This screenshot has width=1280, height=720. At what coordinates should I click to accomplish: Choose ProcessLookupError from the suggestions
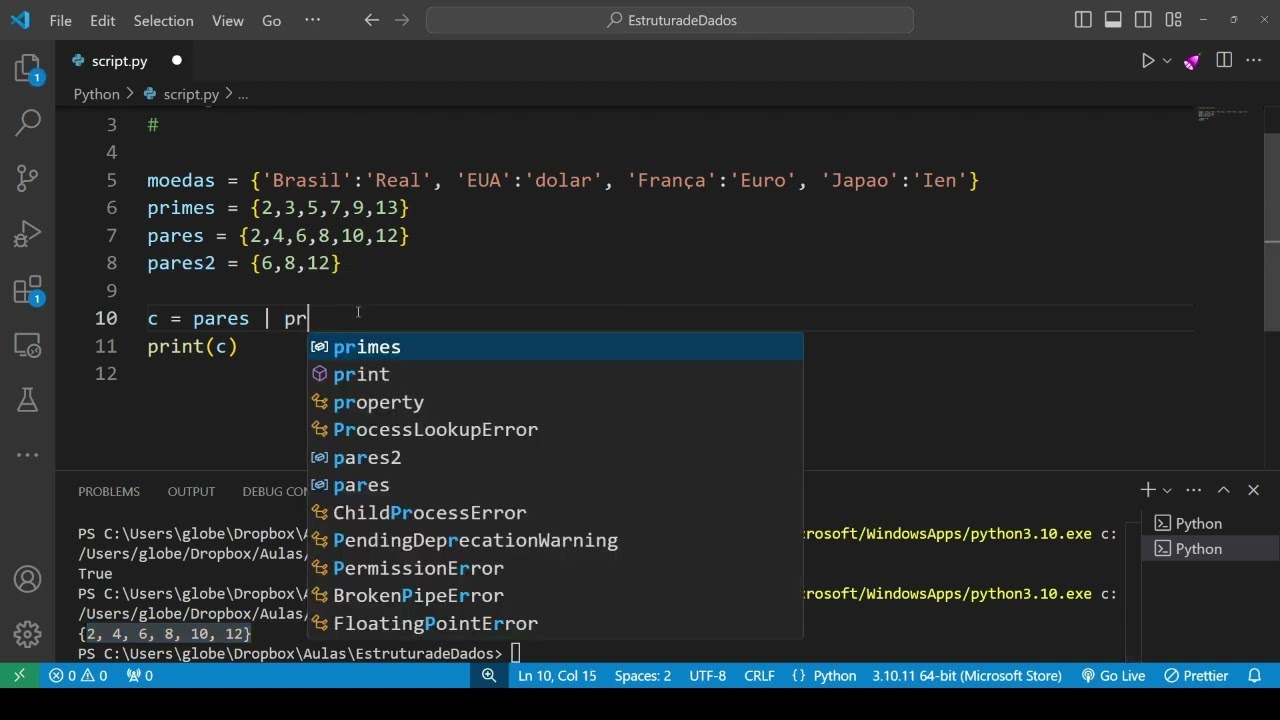(x=555, y=430)
